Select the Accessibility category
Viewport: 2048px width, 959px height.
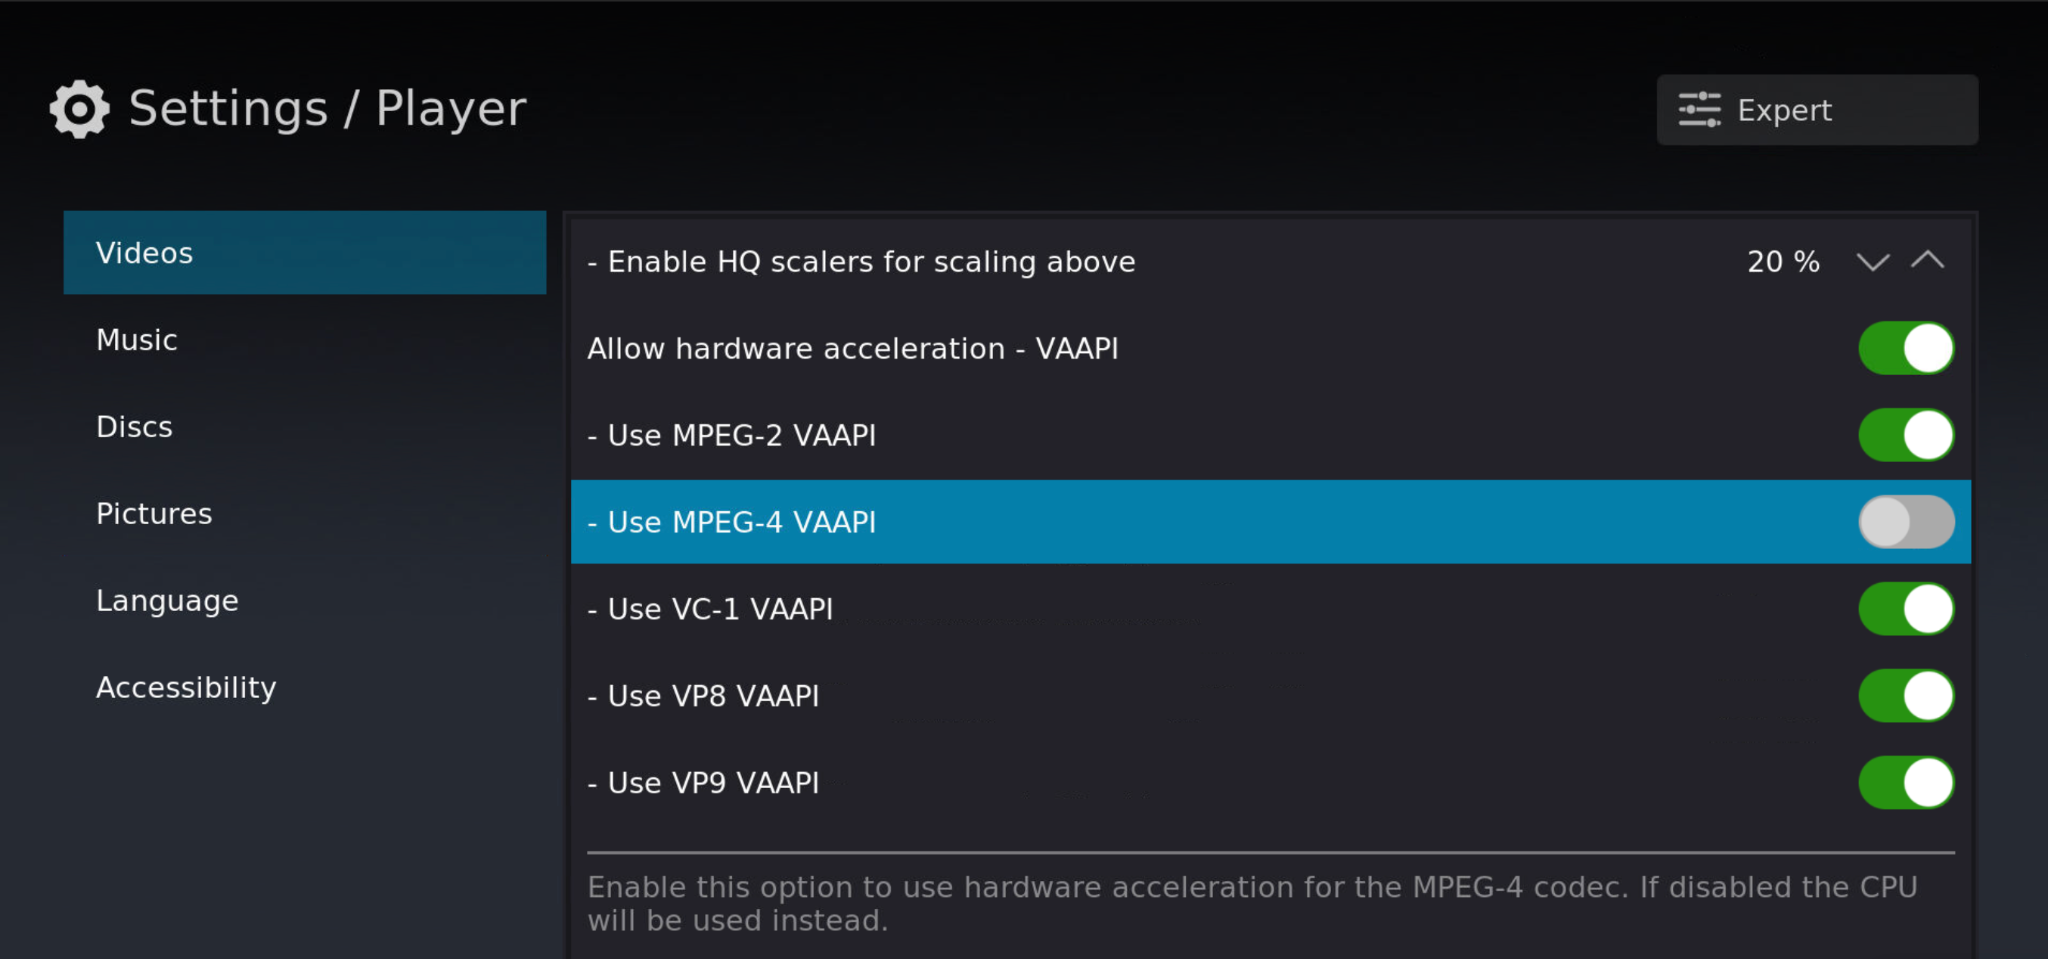[186, 688]
